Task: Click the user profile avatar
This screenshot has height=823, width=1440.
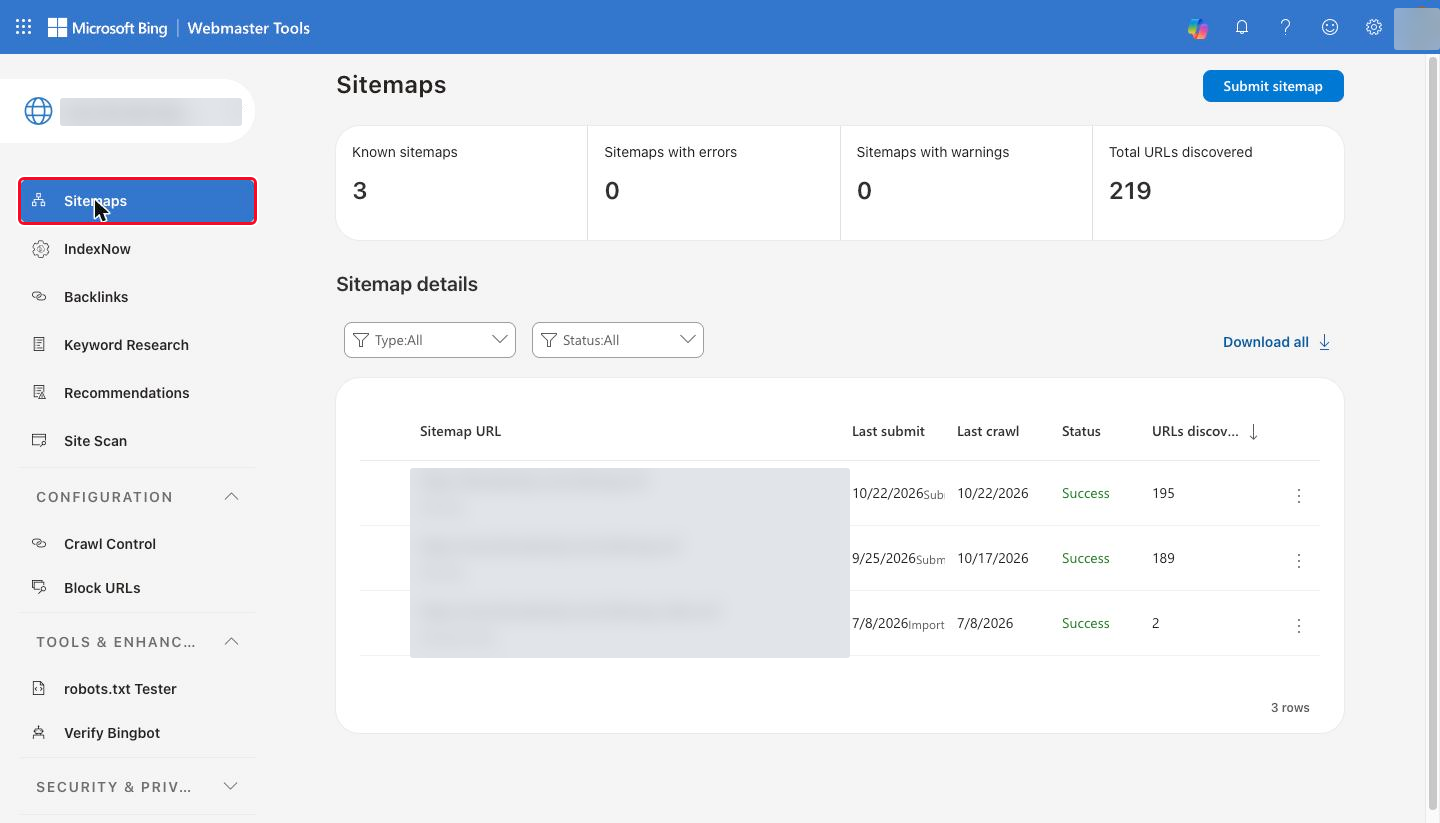Action: 1415,28
